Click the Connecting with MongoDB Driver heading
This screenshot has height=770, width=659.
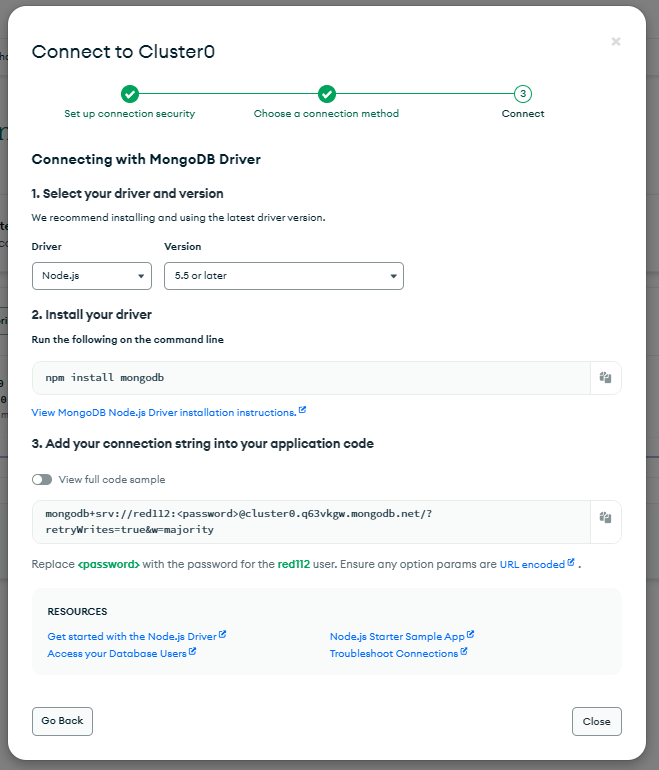click(146, 159)
